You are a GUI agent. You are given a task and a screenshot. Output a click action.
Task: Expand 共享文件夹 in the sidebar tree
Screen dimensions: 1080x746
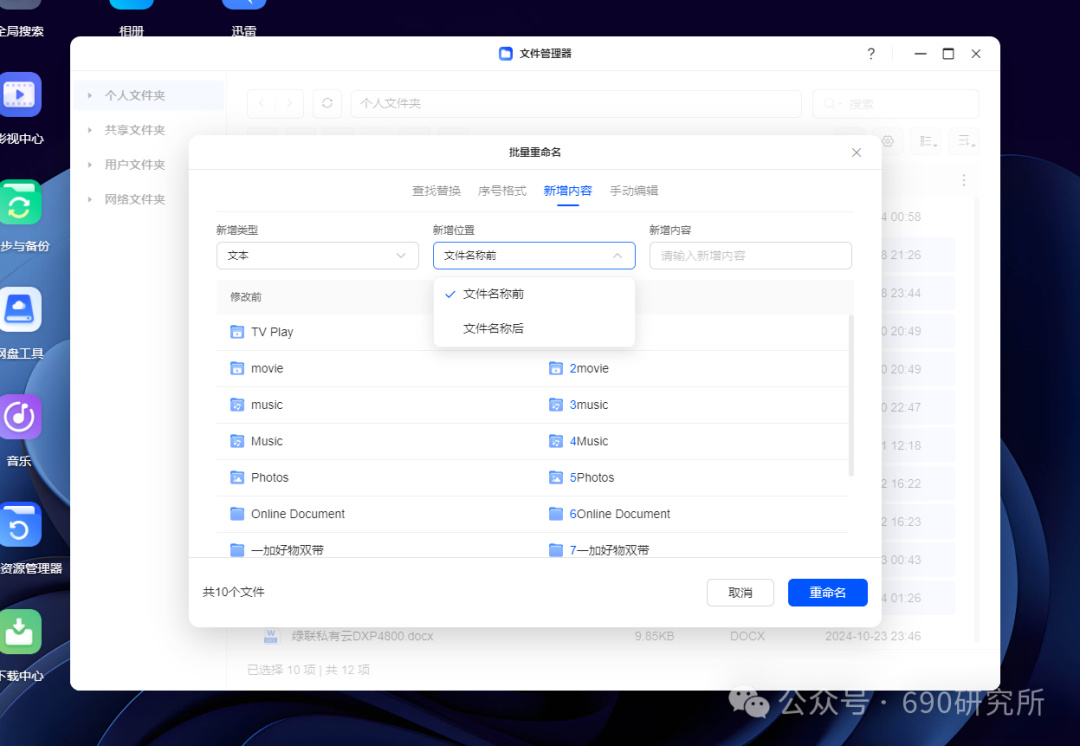[90, 130]
